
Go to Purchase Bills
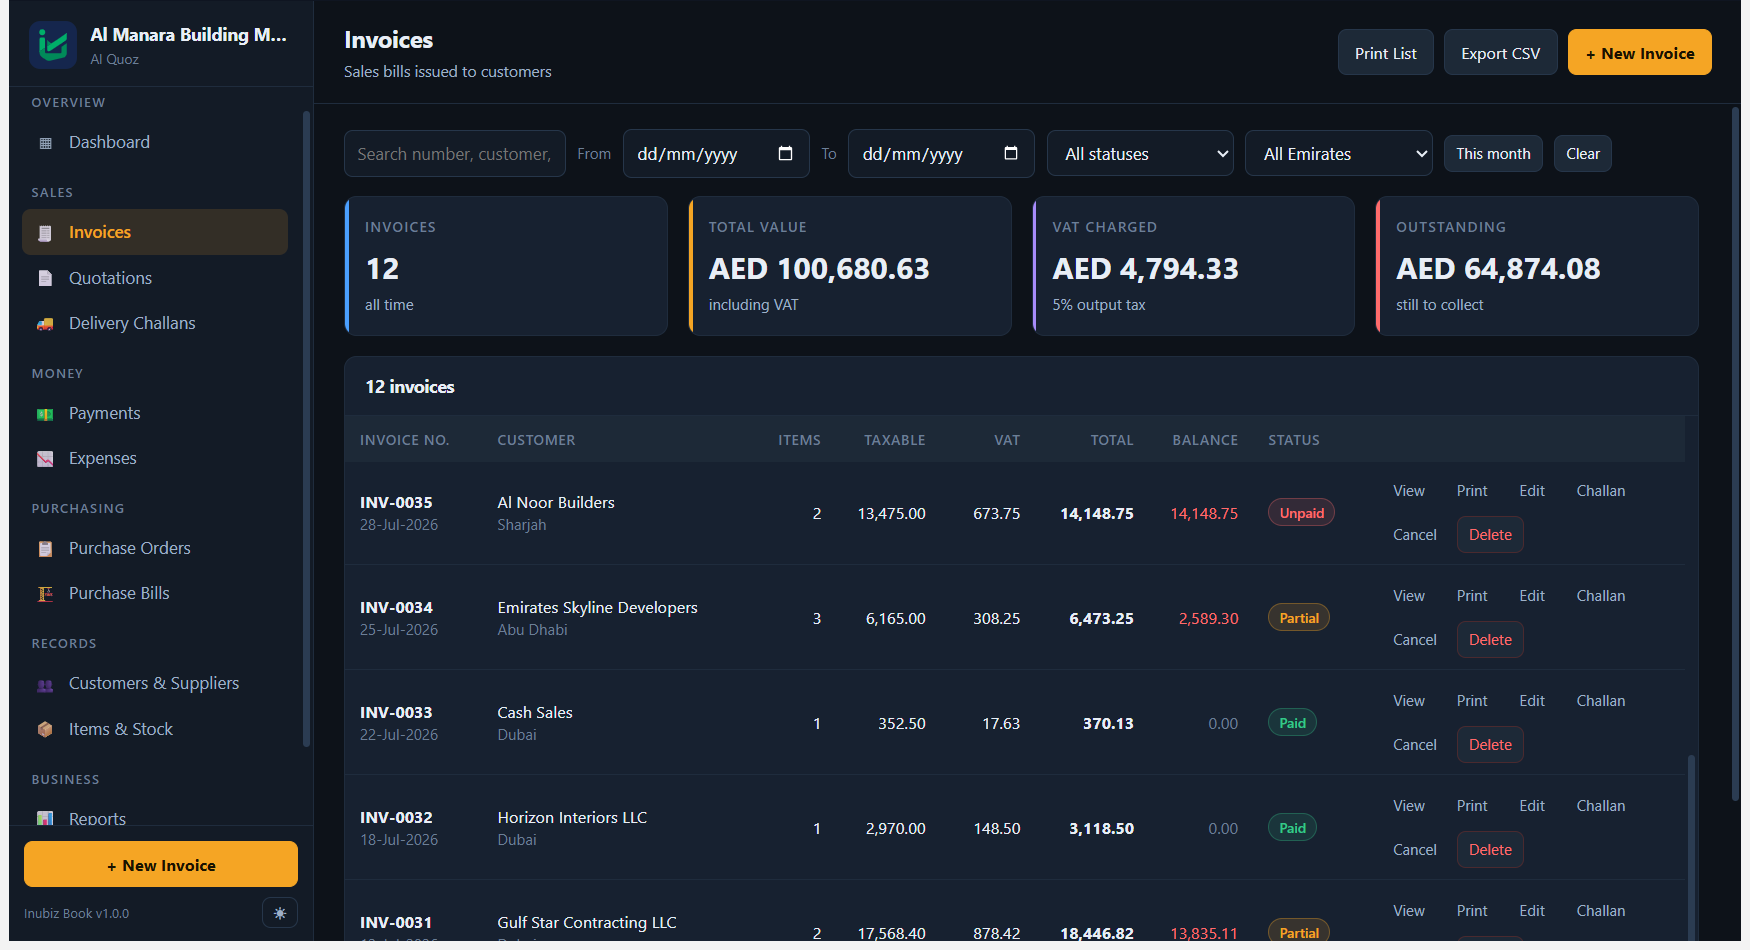[155, 593]
